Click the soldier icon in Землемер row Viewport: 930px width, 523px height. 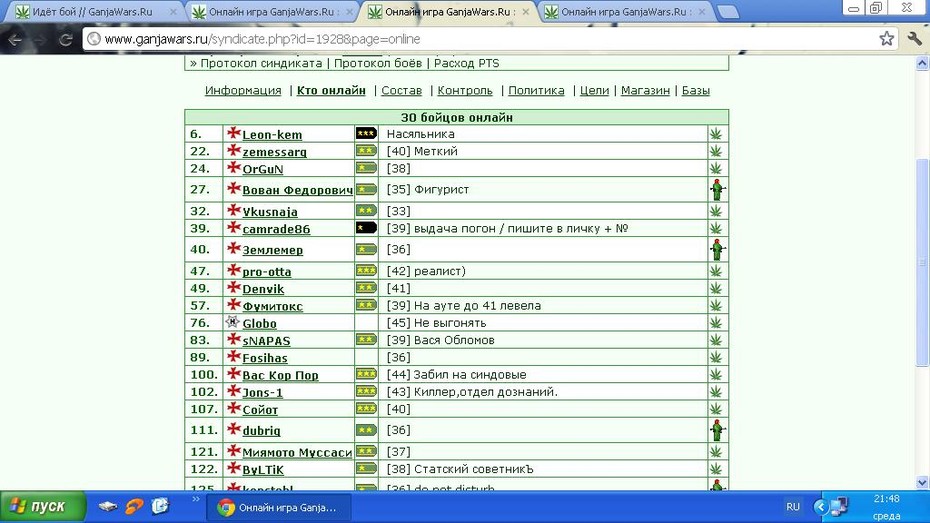(x=718, y=250)
